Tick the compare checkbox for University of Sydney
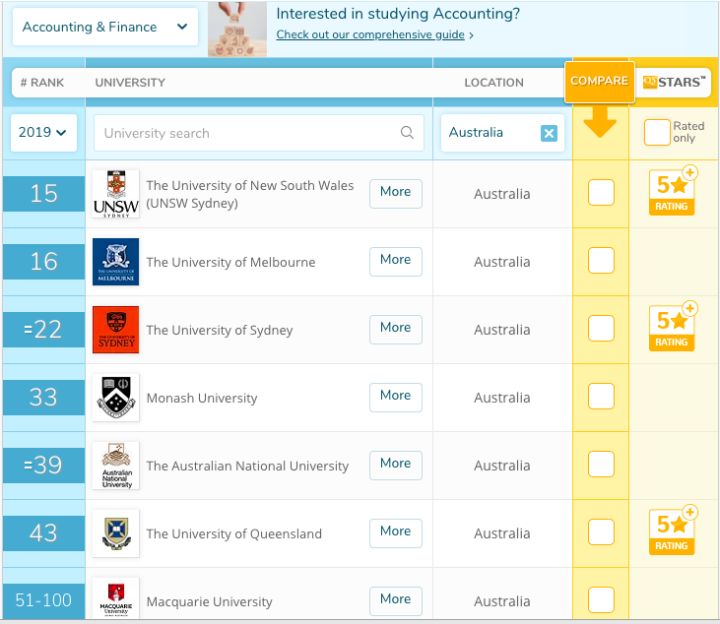720x624 pixels. [x=601, y=328]
